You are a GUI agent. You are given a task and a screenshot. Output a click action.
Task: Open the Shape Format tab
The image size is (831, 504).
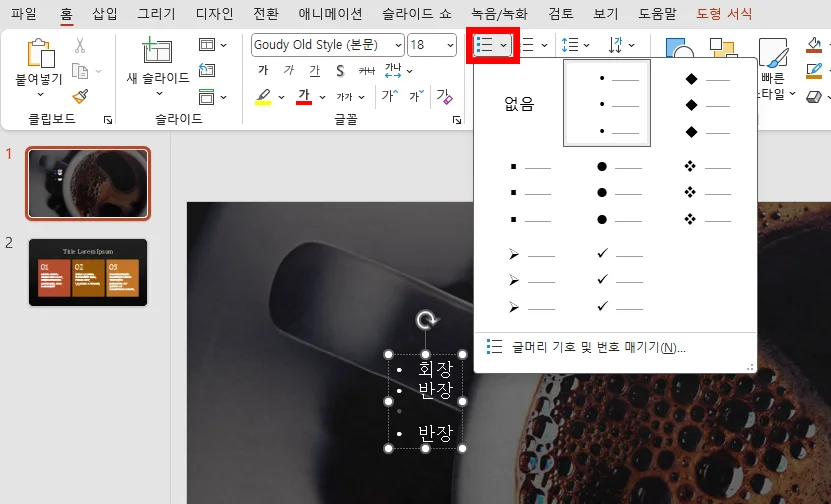[x=724, y=13]
